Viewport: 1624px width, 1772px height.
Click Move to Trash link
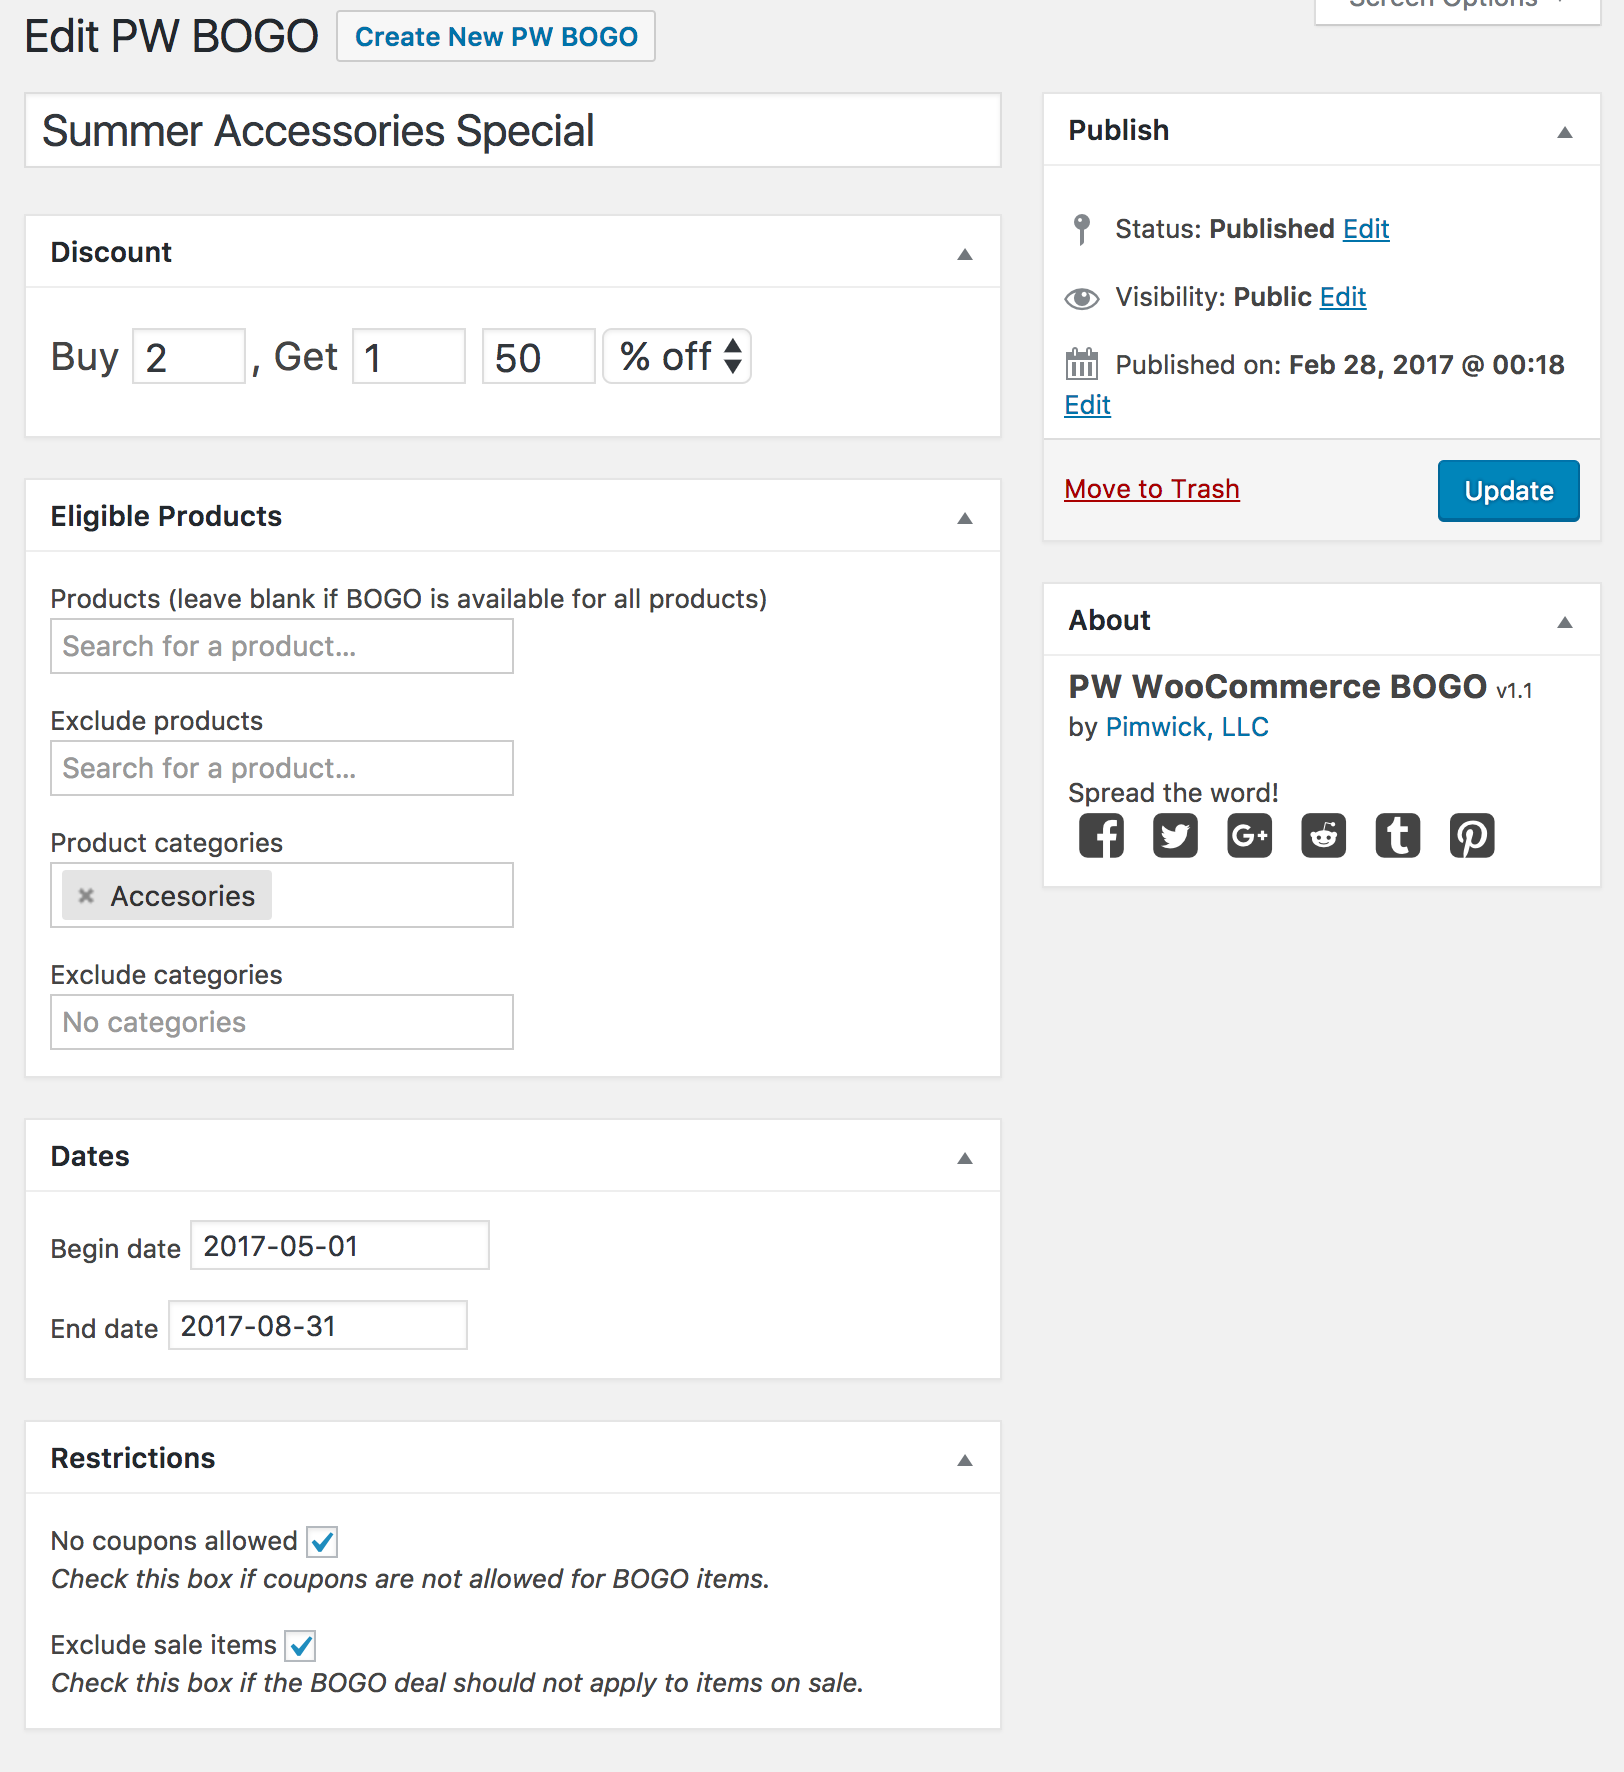[1151, 489]
